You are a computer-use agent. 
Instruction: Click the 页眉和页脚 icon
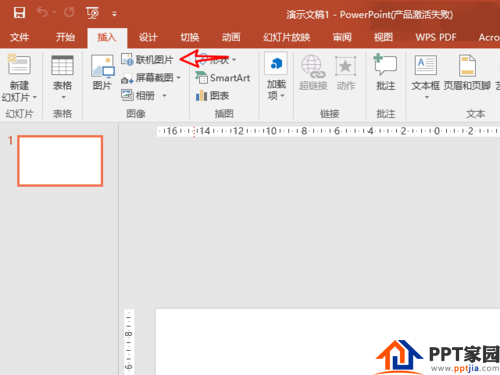coord(467,66)
